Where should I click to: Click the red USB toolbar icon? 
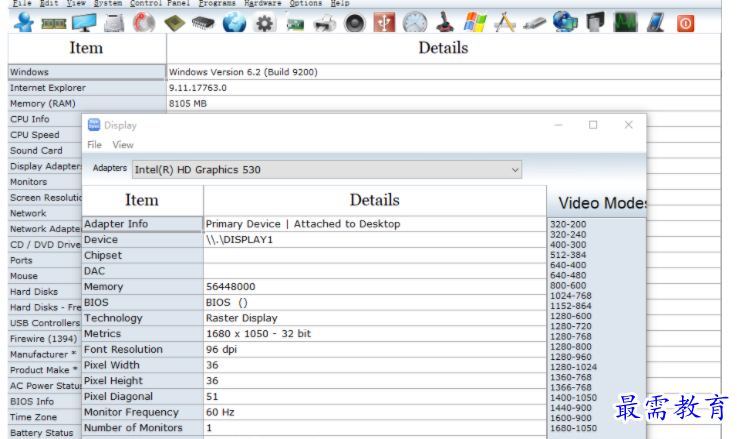384,23
